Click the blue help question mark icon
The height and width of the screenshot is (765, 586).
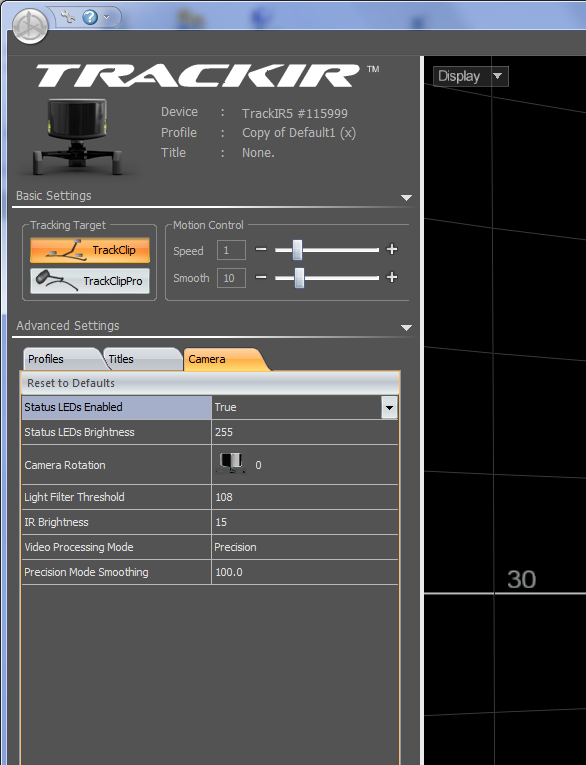click(90, 18)
